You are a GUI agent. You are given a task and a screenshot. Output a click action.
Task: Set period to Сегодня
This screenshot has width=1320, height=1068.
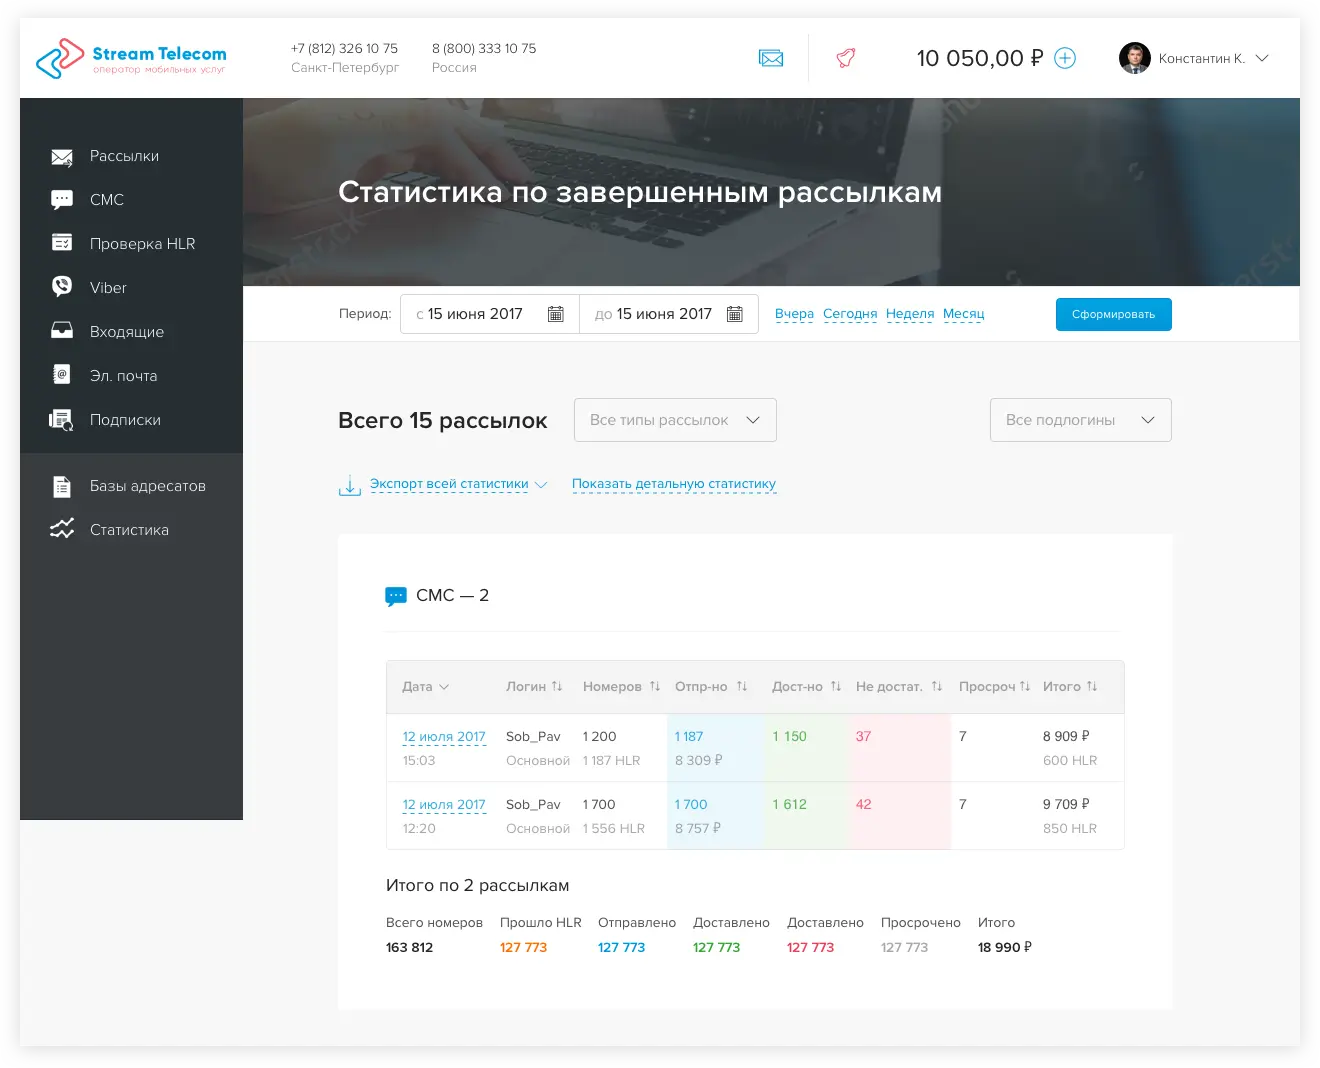850,314
